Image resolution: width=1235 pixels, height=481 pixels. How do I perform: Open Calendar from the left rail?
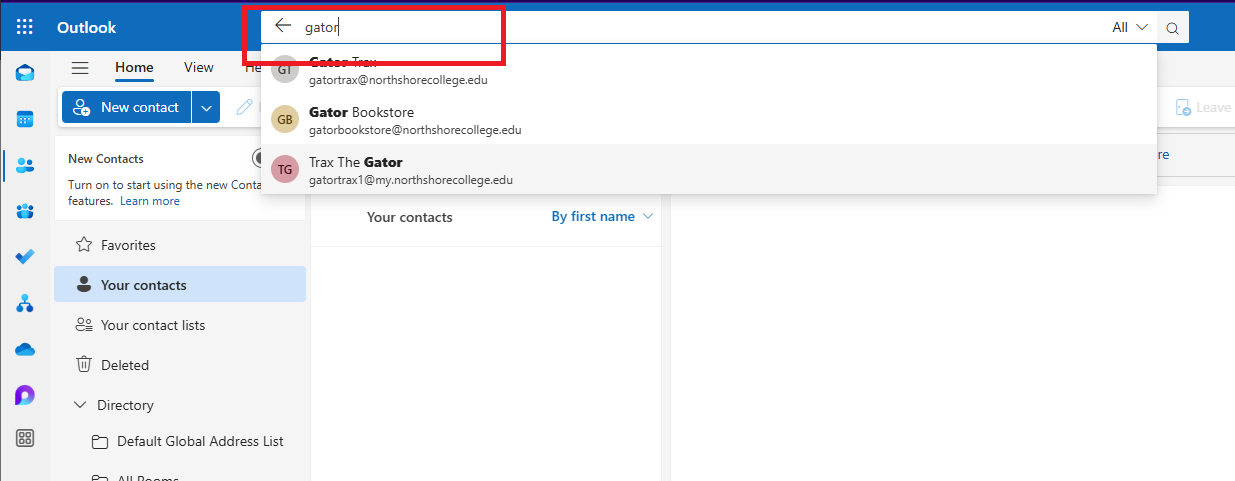(x=25, y=119)
